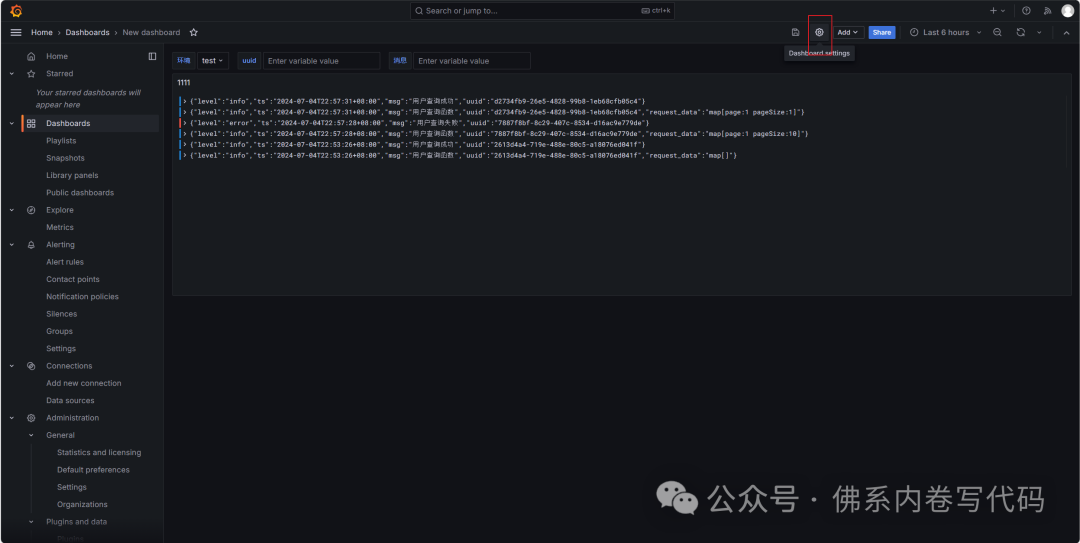
Task: Open Statistics and licensing
Action: click(99, 453)
